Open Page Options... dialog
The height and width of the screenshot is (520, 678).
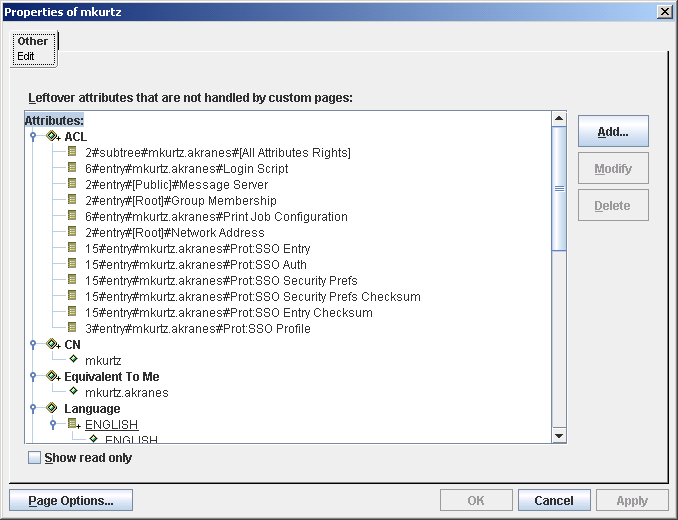[x=71, y=501]
